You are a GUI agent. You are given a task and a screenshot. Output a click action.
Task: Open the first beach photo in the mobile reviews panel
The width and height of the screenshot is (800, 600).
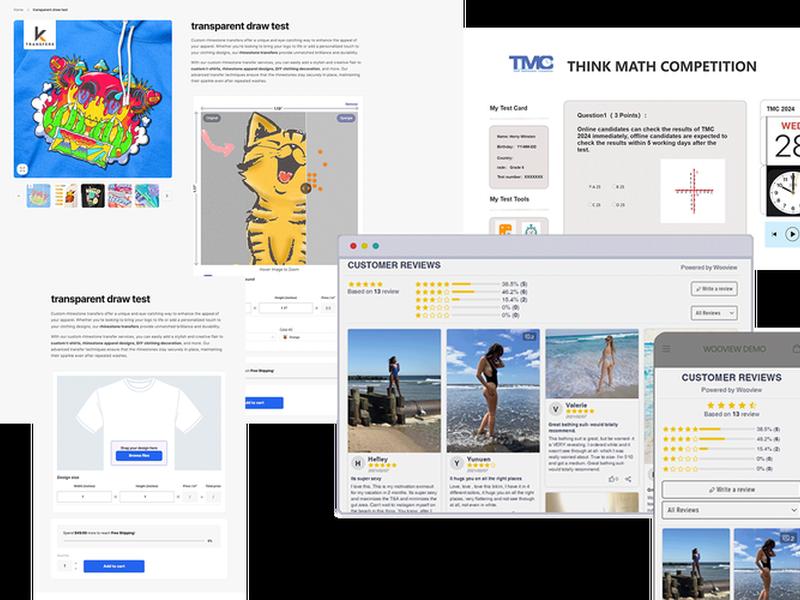(696, 564)
